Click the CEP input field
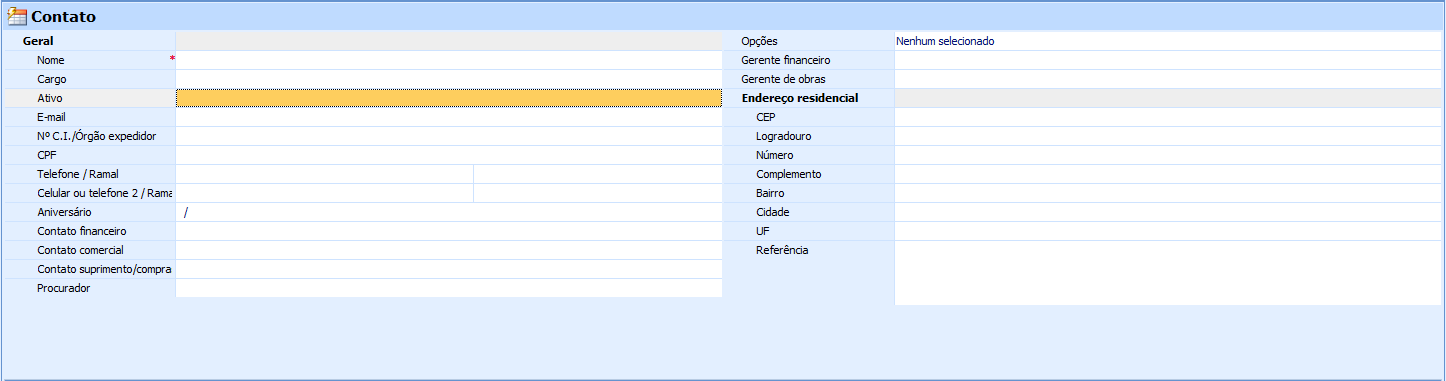 click(1168, 117)
